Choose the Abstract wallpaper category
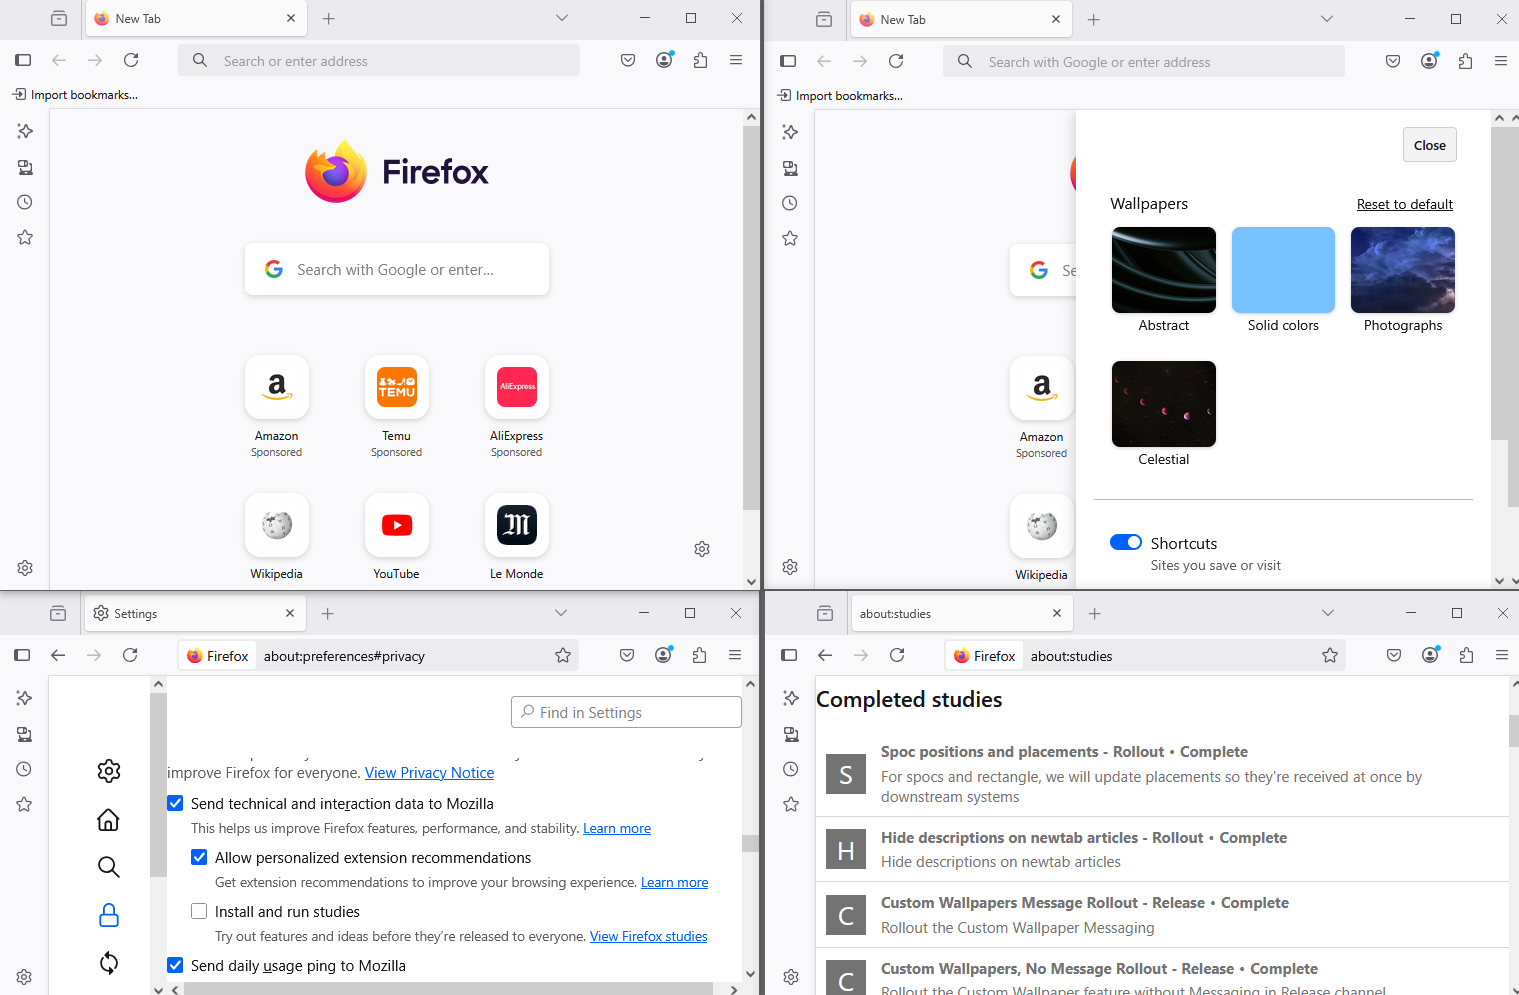The image size is (1519, 995). click(x=1164, y=270)
